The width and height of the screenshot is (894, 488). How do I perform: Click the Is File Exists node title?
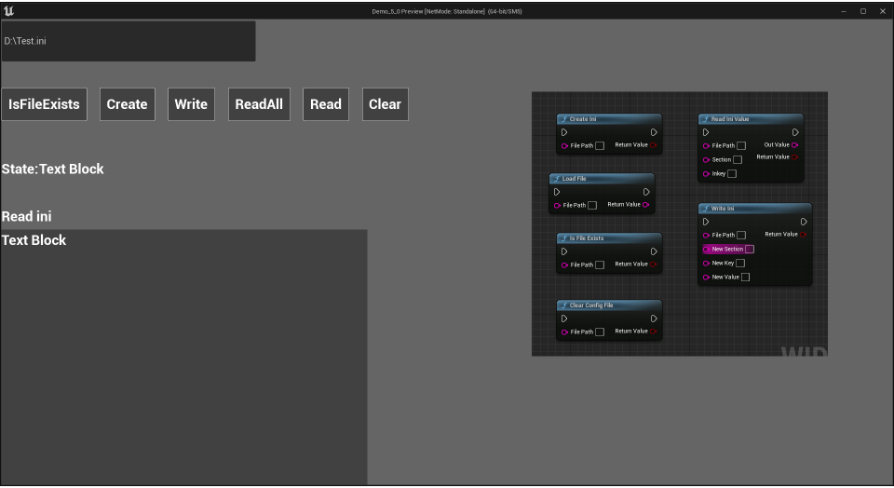point(587,238)
